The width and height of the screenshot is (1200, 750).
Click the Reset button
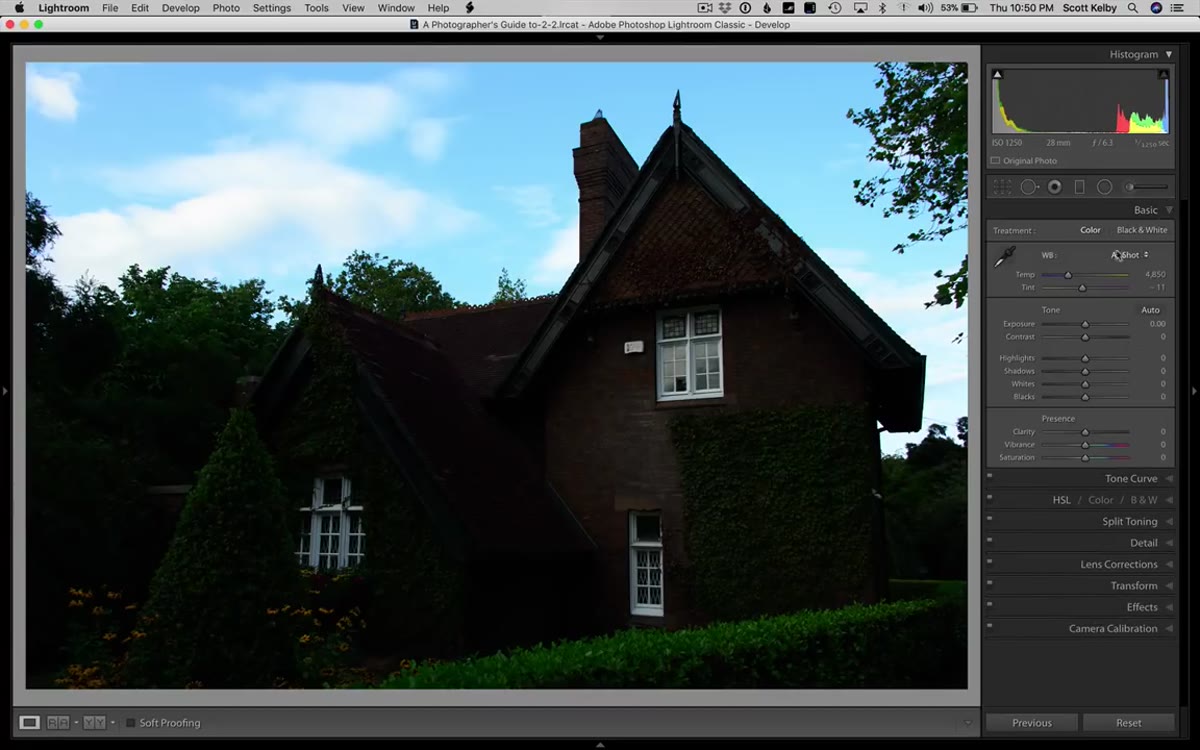click(x=1129, y=723)
